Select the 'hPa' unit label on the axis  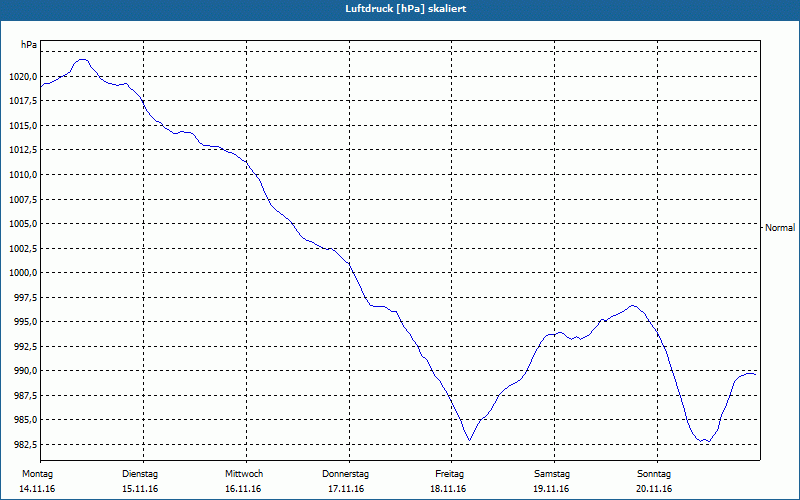coord(29,45)
